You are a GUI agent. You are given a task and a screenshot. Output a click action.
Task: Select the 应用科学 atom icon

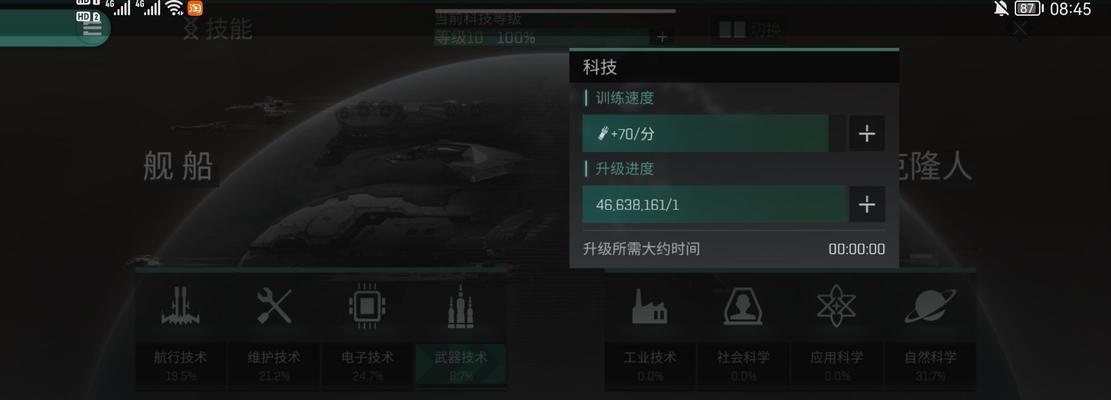pyautogui.click(x=836, y=307)
